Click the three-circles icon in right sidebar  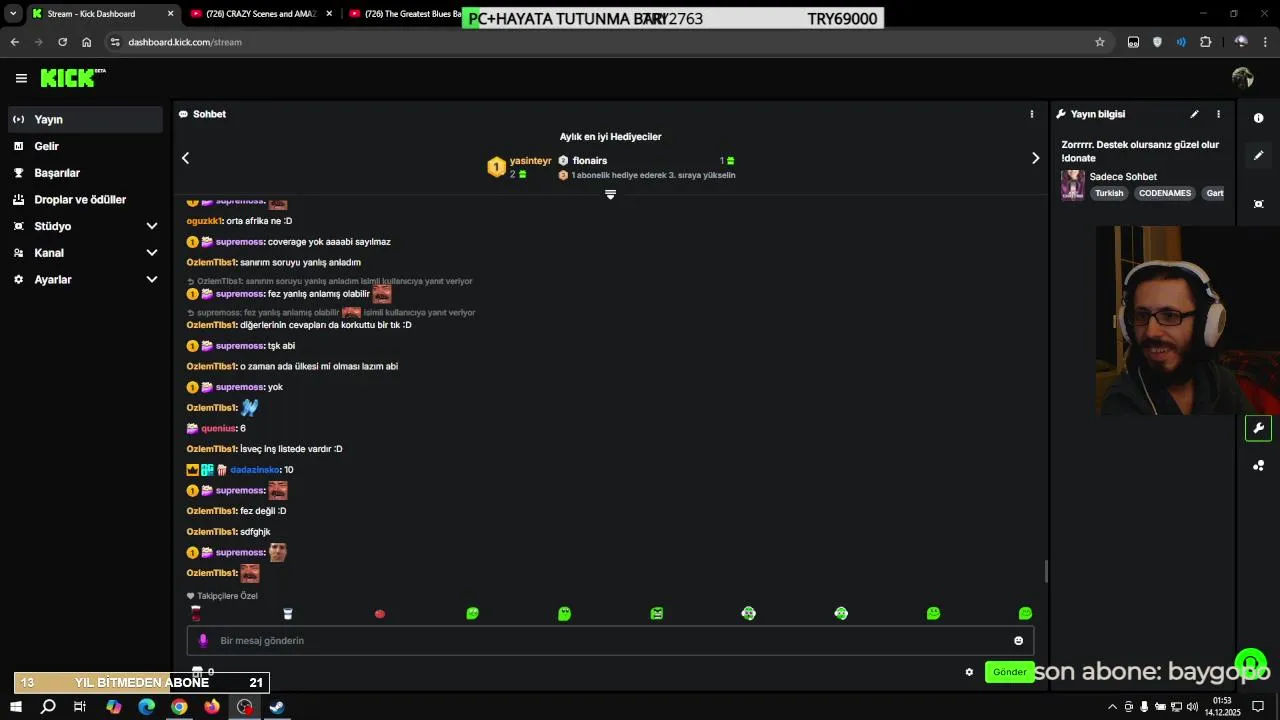pyautogui.click(x=1259, y=466)
